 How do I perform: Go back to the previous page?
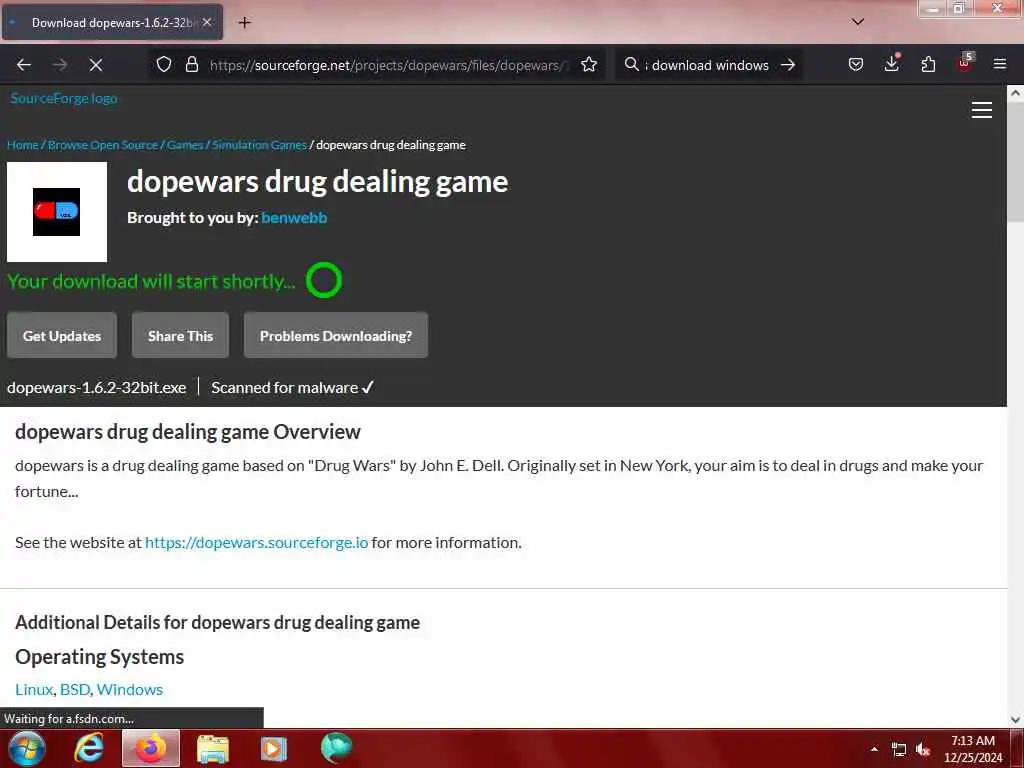pos(24,65)
